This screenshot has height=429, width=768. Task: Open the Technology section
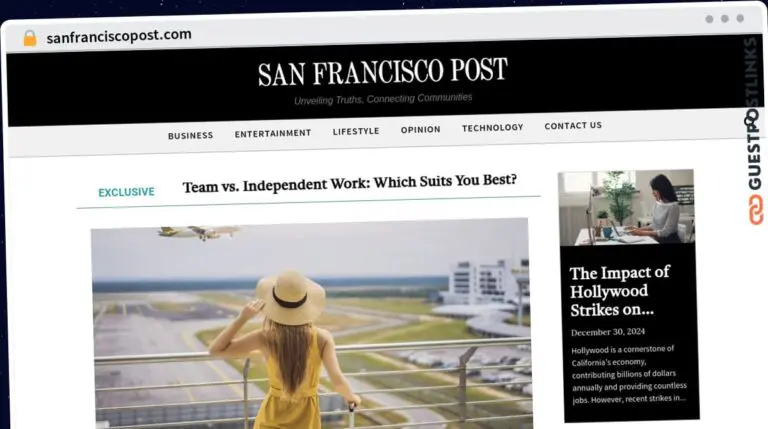click(x=493, y=128)
